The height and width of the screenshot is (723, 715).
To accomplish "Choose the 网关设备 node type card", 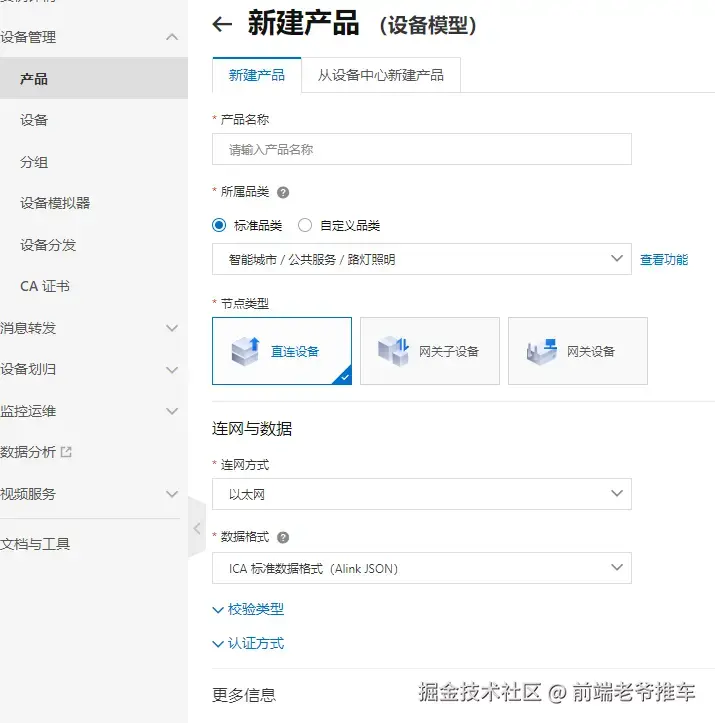I will (x=578, y=351).
